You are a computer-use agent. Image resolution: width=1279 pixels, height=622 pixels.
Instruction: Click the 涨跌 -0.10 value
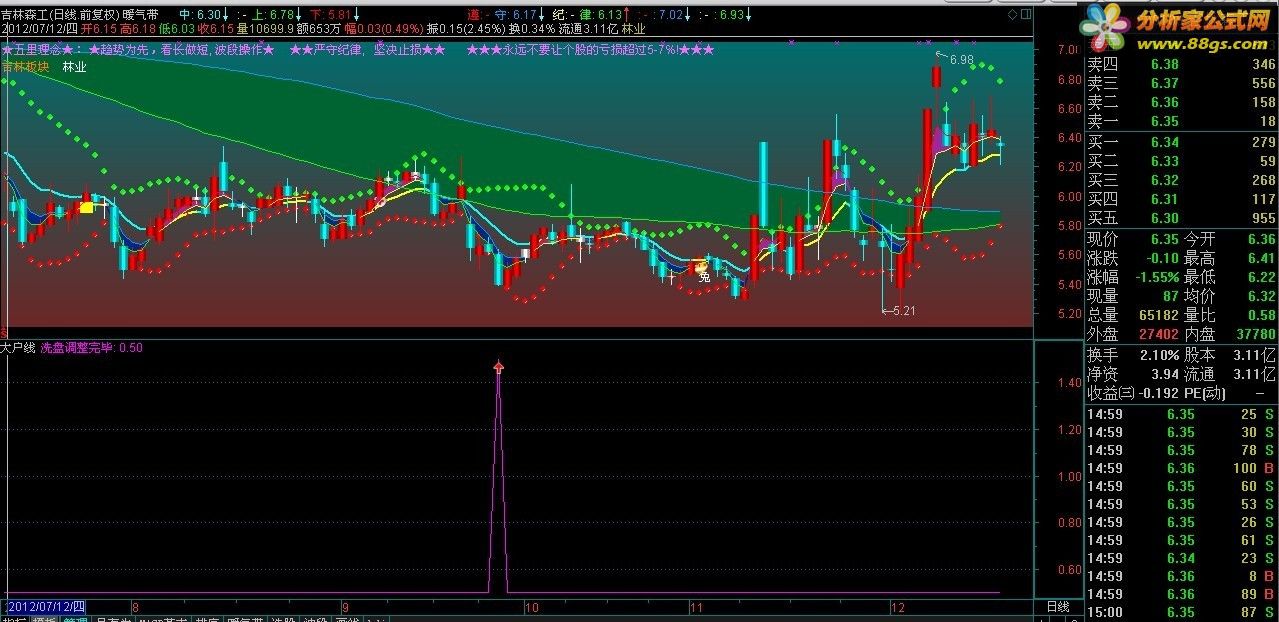pos(1162,259)
